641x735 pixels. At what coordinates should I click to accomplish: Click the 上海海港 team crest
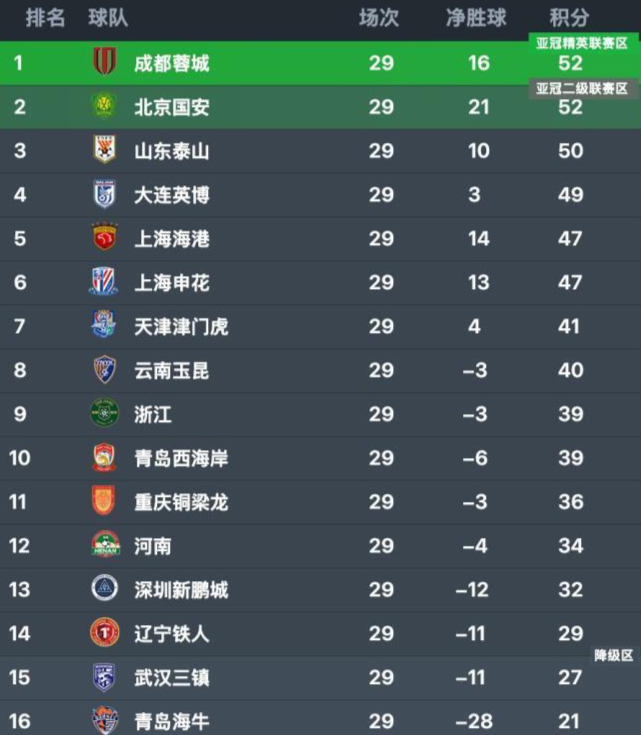[x=104, y=237]
